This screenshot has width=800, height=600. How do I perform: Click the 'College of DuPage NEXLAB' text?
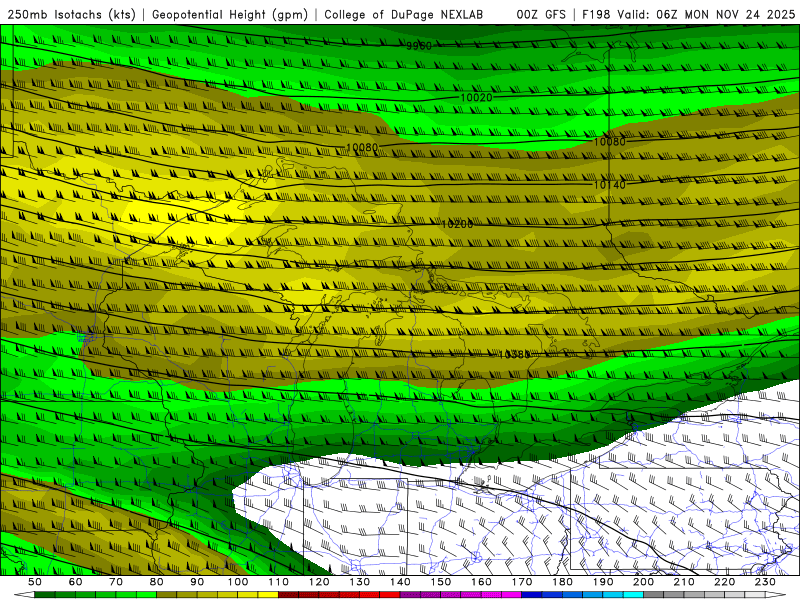[403, 15]
